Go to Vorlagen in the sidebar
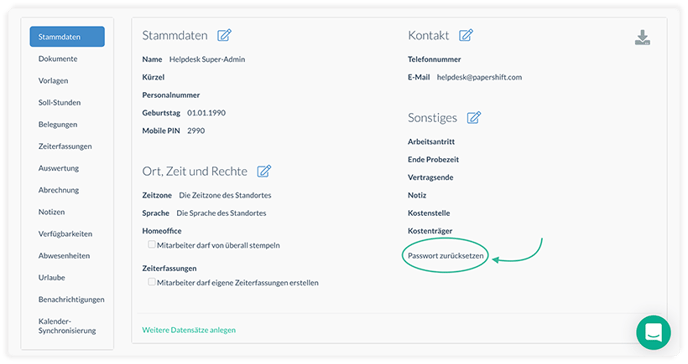Viewport: 688px width, 364px height. tap(53, 81)
